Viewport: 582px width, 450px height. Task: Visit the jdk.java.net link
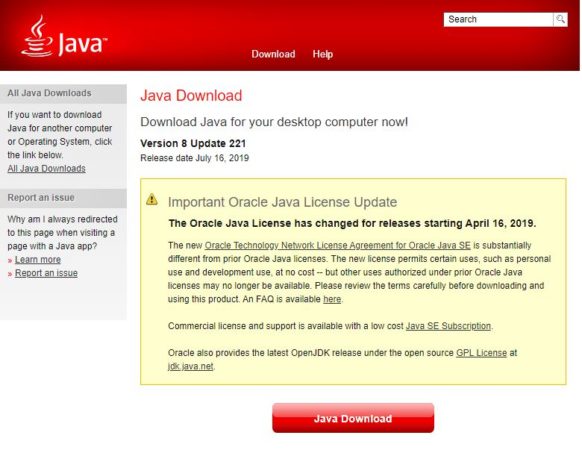tap(190, 366)
